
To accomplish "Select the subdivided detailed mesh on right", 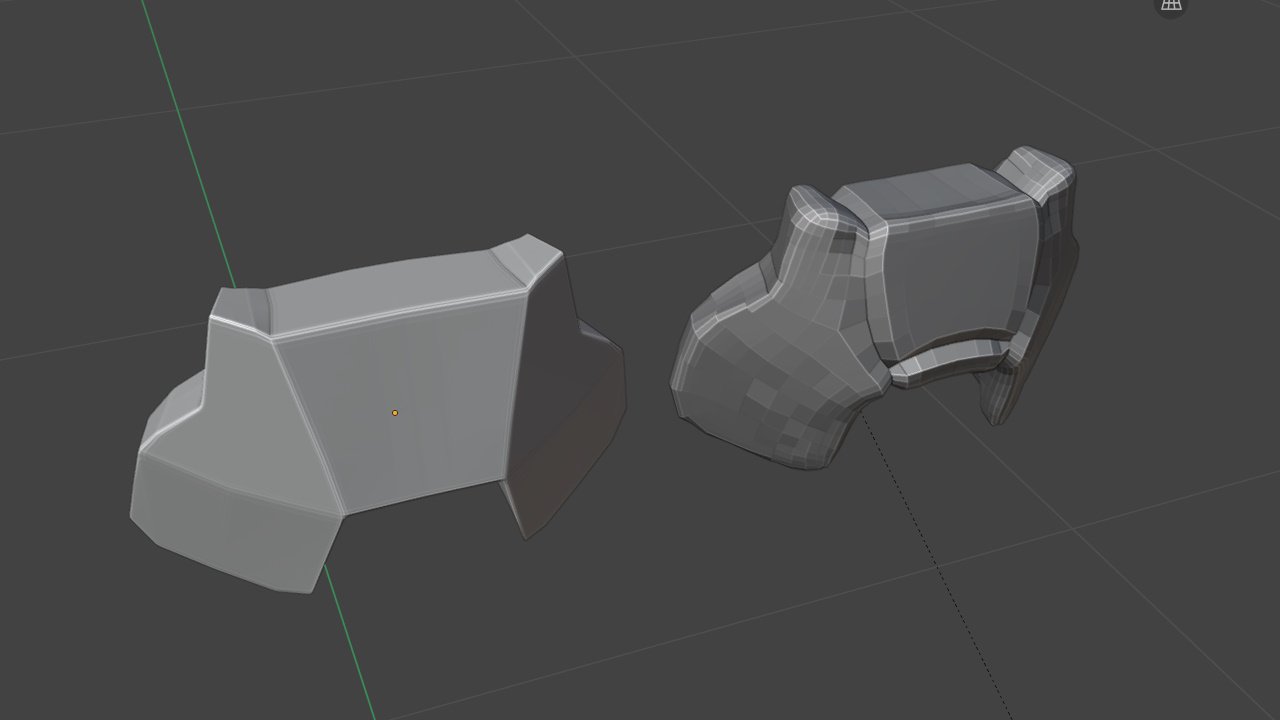I will (874, 307).
